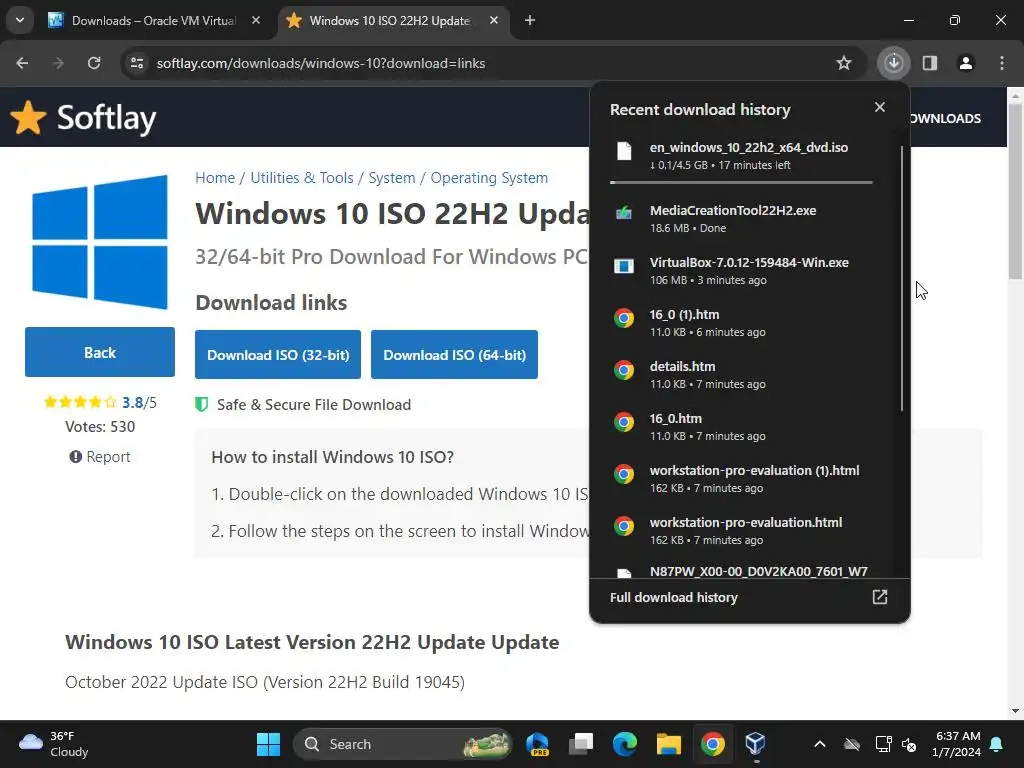The image size is (1024, 768).
Task: Click the en_windows_10_22h2_x64_dvd.iso file icon
Action: [x=624, y=151]
